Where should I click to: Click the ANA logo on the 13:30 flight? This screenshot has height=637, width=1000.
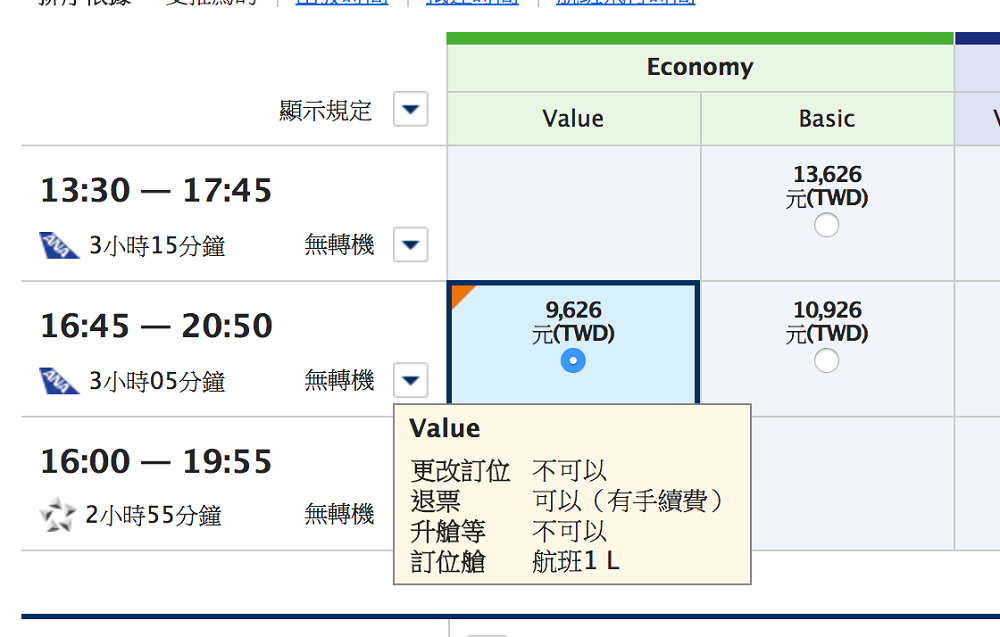59,245
